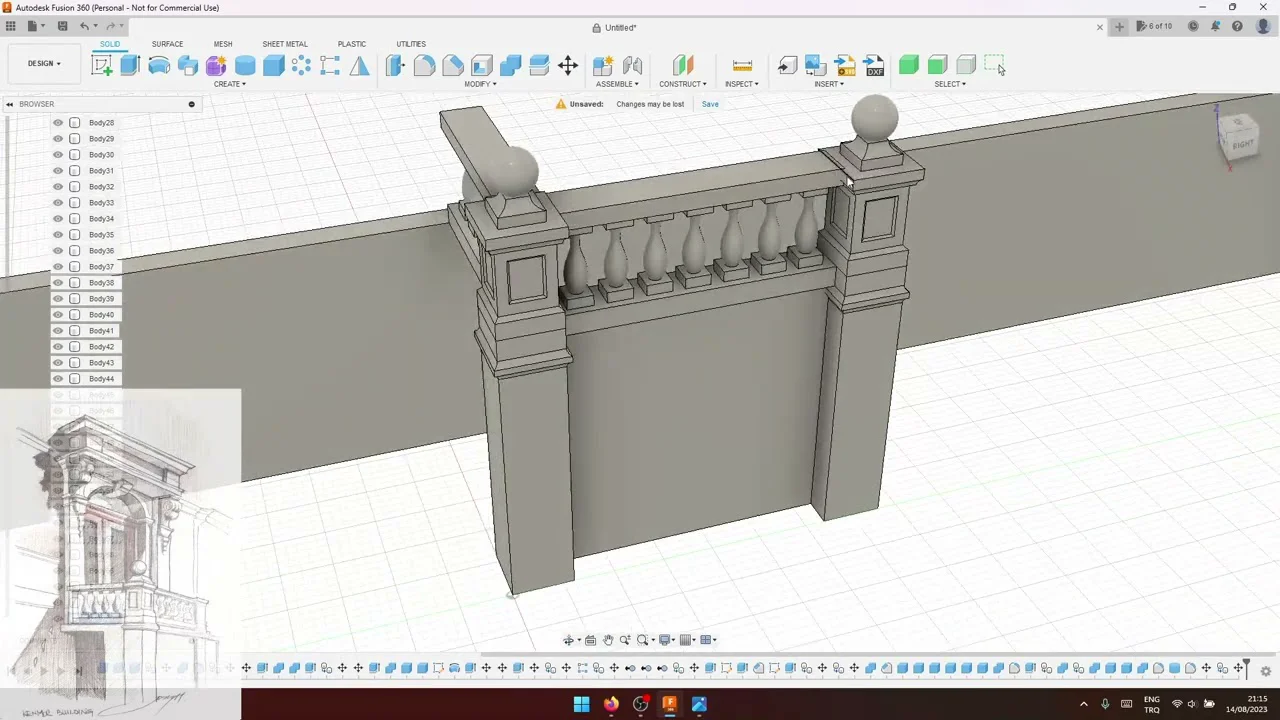The image size is (1280, 720).
Task: Select the Create Sketch tool
Action: tap(101, 66)
